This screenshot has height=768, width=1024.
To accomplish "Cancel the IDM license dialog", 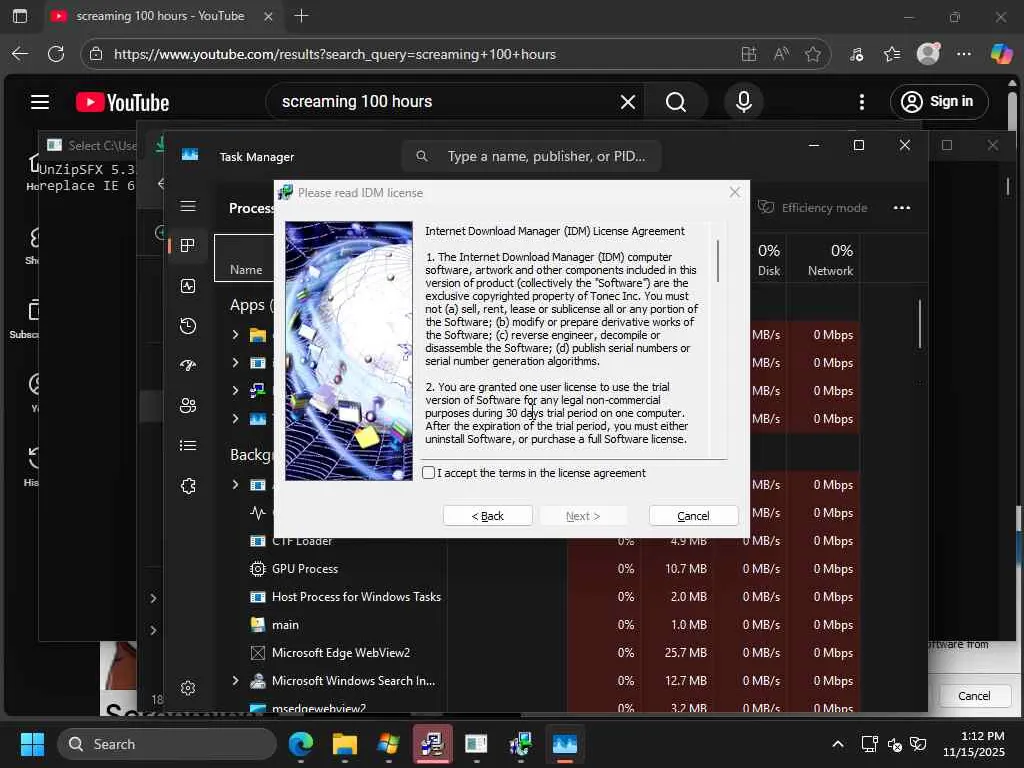I will pyautogui.click(x=693, y=516).
